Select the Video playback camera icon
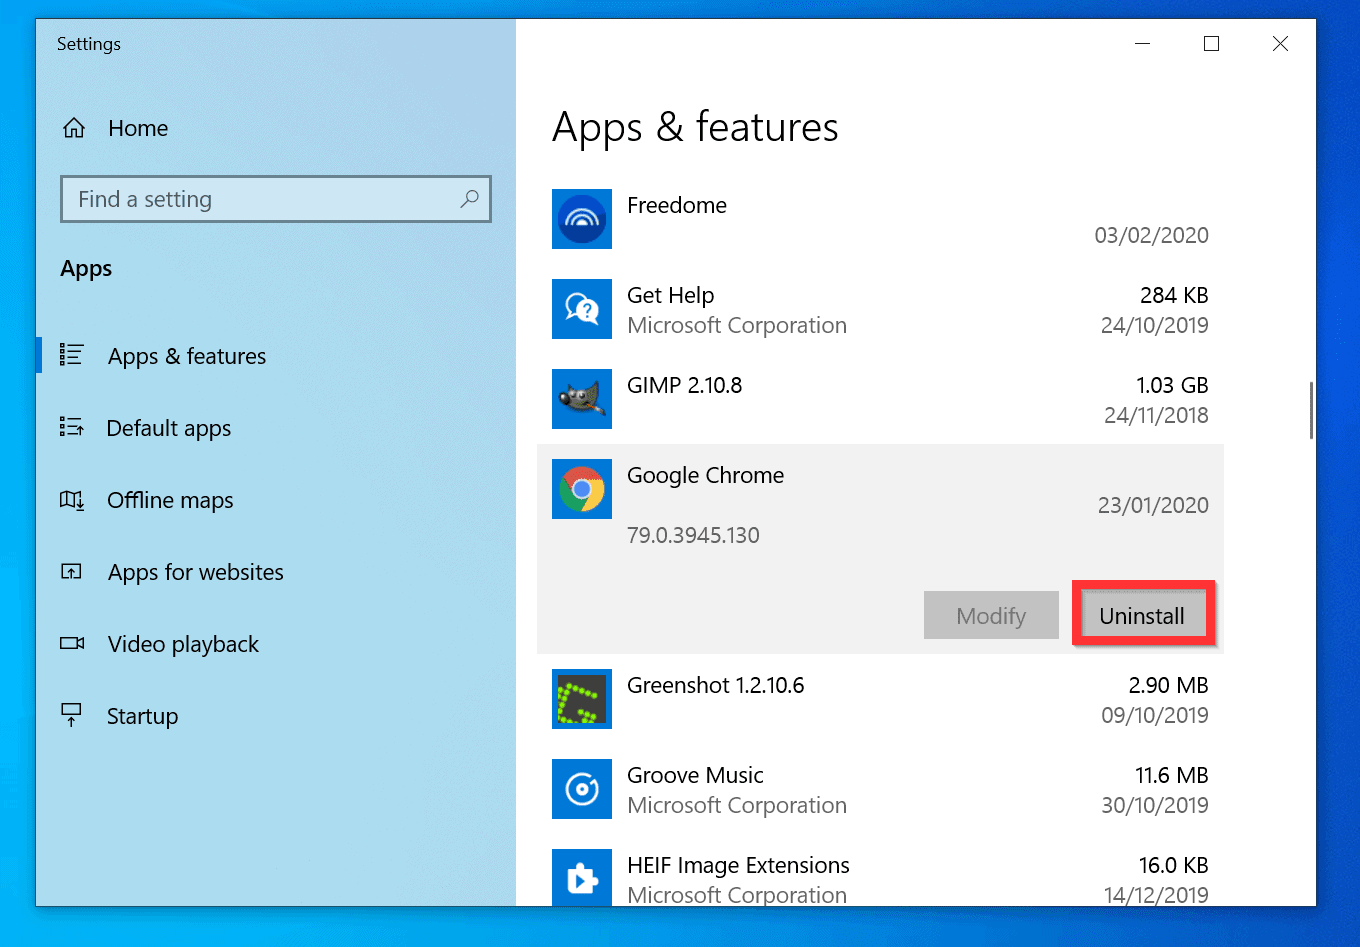The height and width of the screenshot is (947, 1360). pos(72,644)
